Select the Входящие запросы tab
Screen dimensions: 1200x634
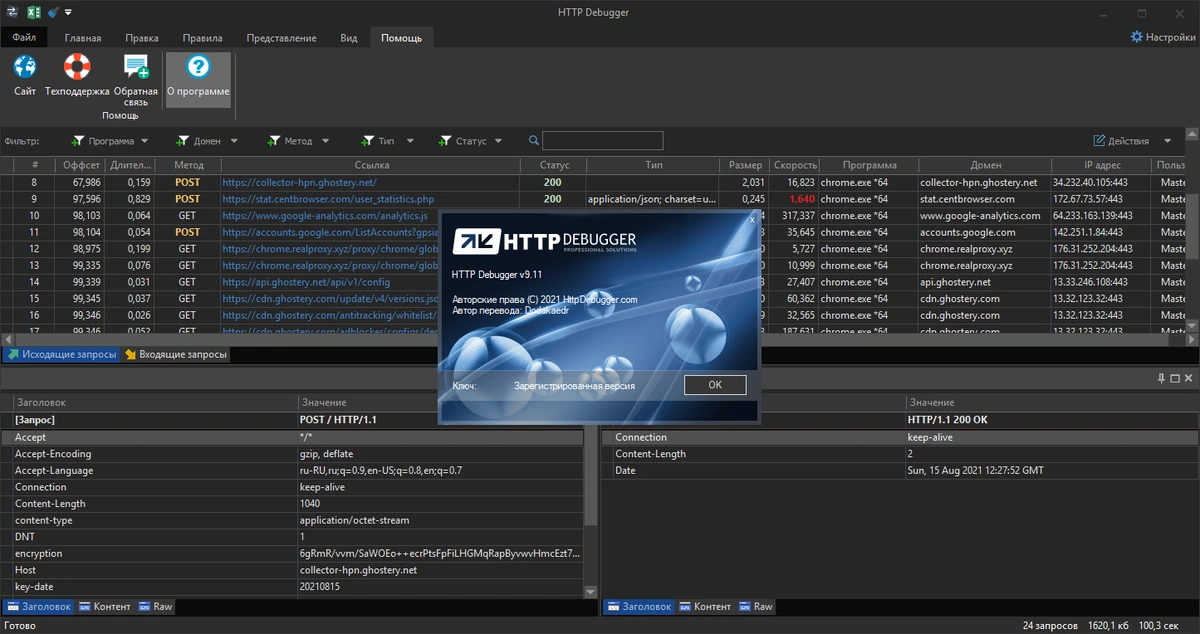click(176, 354)
